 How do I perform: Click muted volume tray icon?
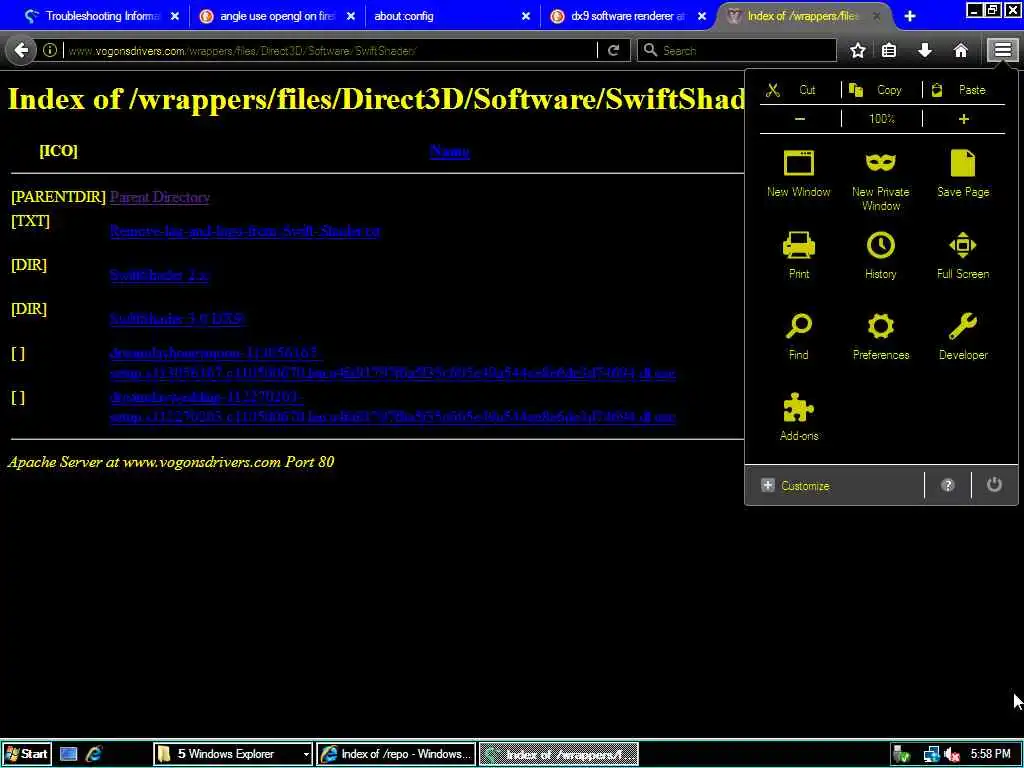pyautogui.click(x=952, y=754)
